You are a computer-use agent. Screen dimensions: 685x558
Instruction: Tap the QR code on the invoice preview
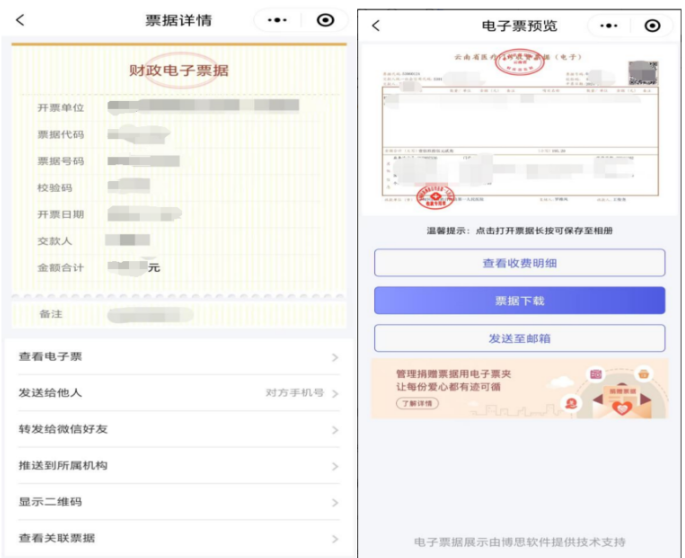click(x=642, y=72)
